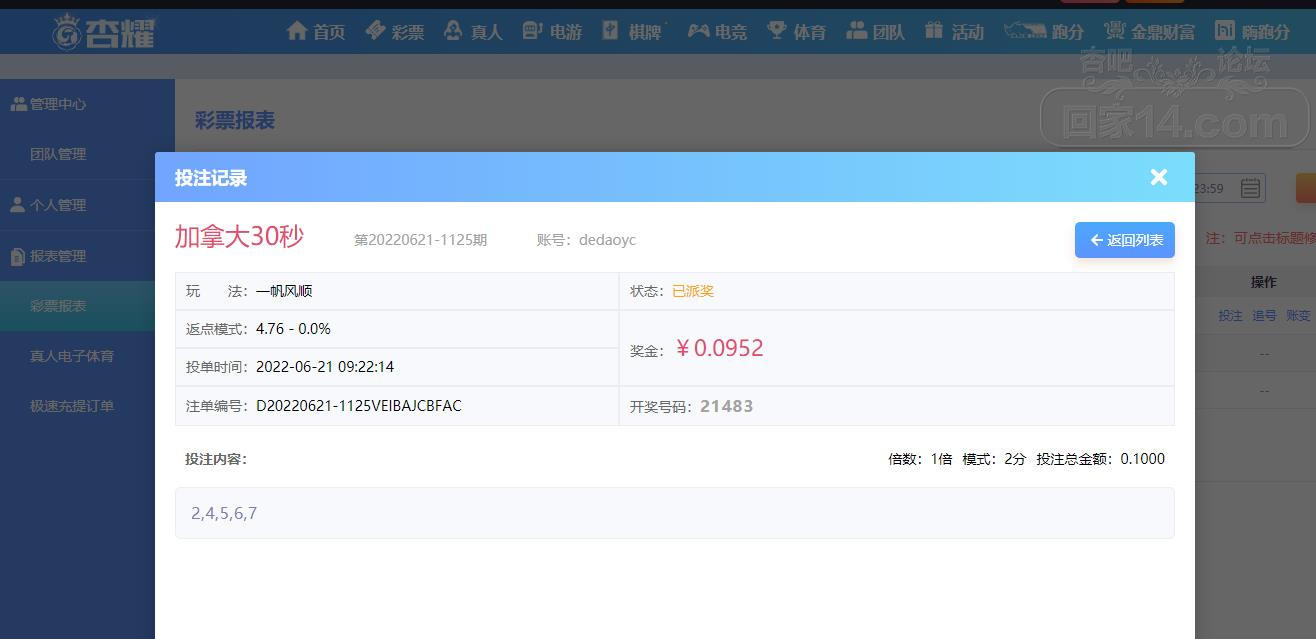Screen dimensions: 1316x639
Task: Expand 管理中心 in the sidebar
Action: point(58,104)
